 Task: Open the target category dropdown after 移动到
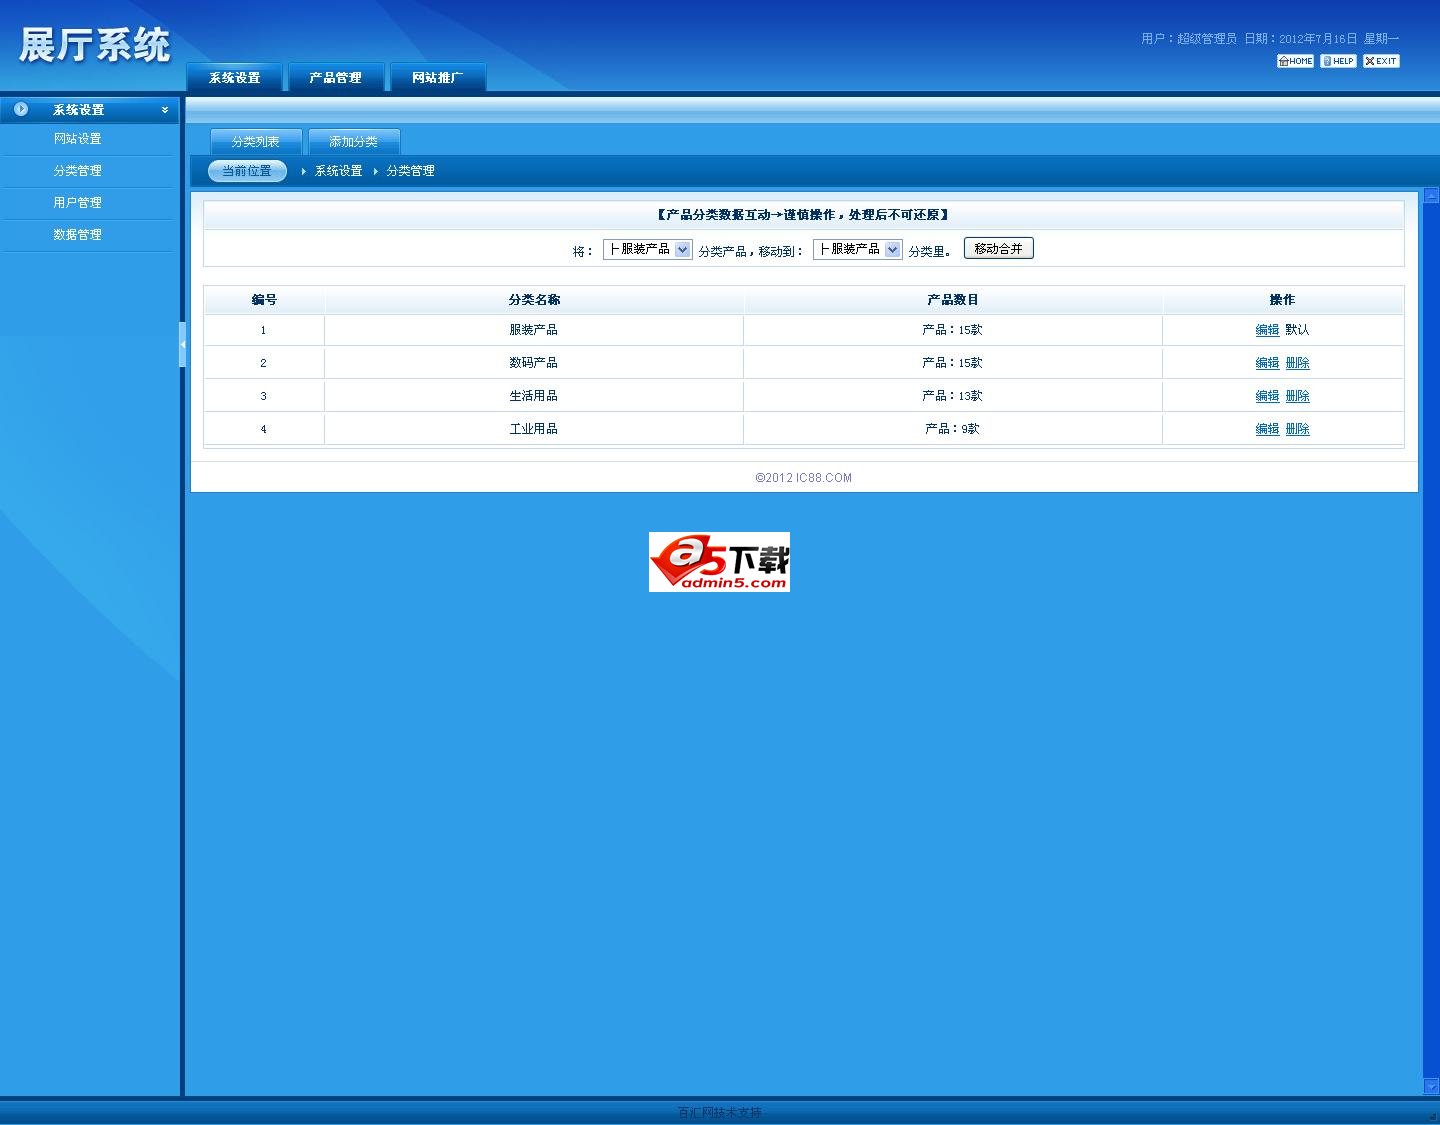[857, 249]
